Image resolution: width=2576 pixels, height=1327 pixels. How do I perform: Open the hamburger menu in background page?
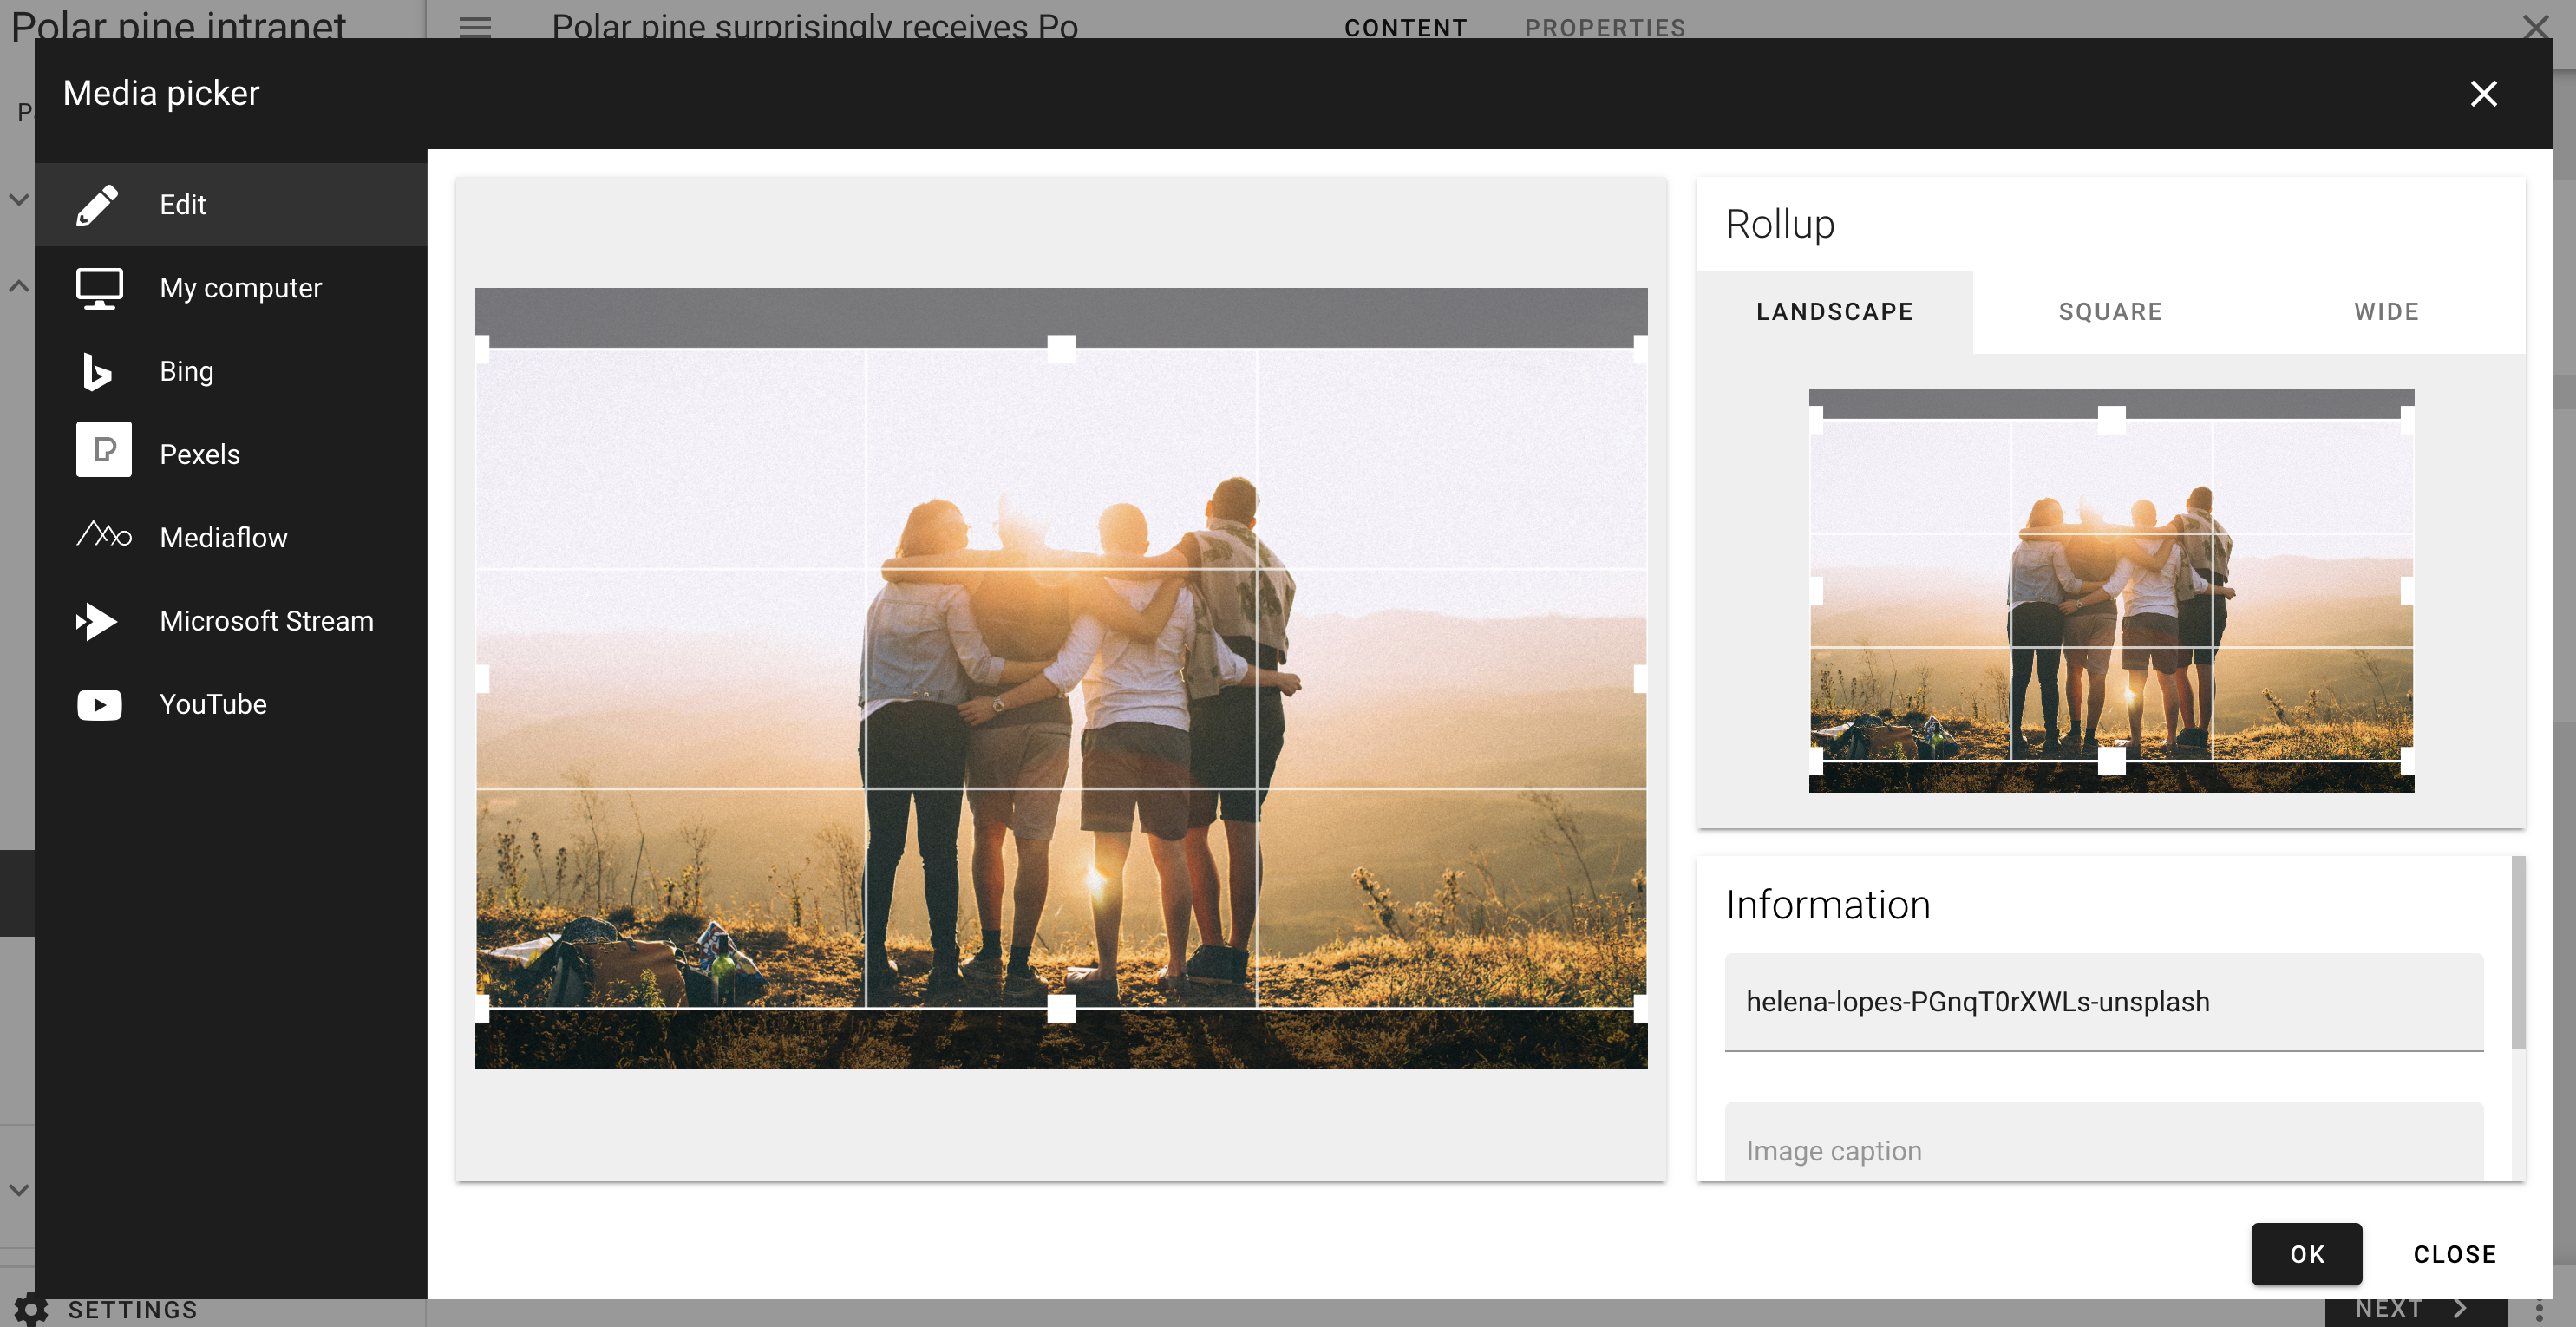coord(475,27)
